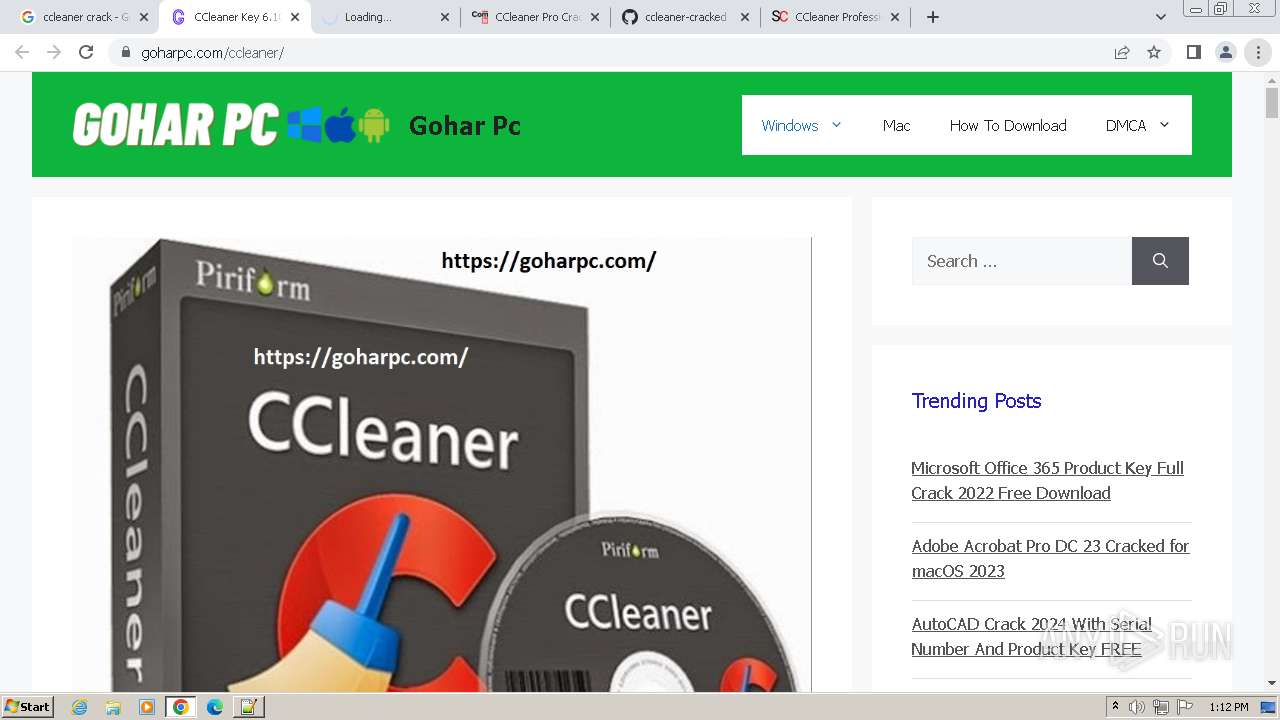Click the CCleaner box featured image
The height and width of the screenshot is (720, 1280).
tap(441, 464)
